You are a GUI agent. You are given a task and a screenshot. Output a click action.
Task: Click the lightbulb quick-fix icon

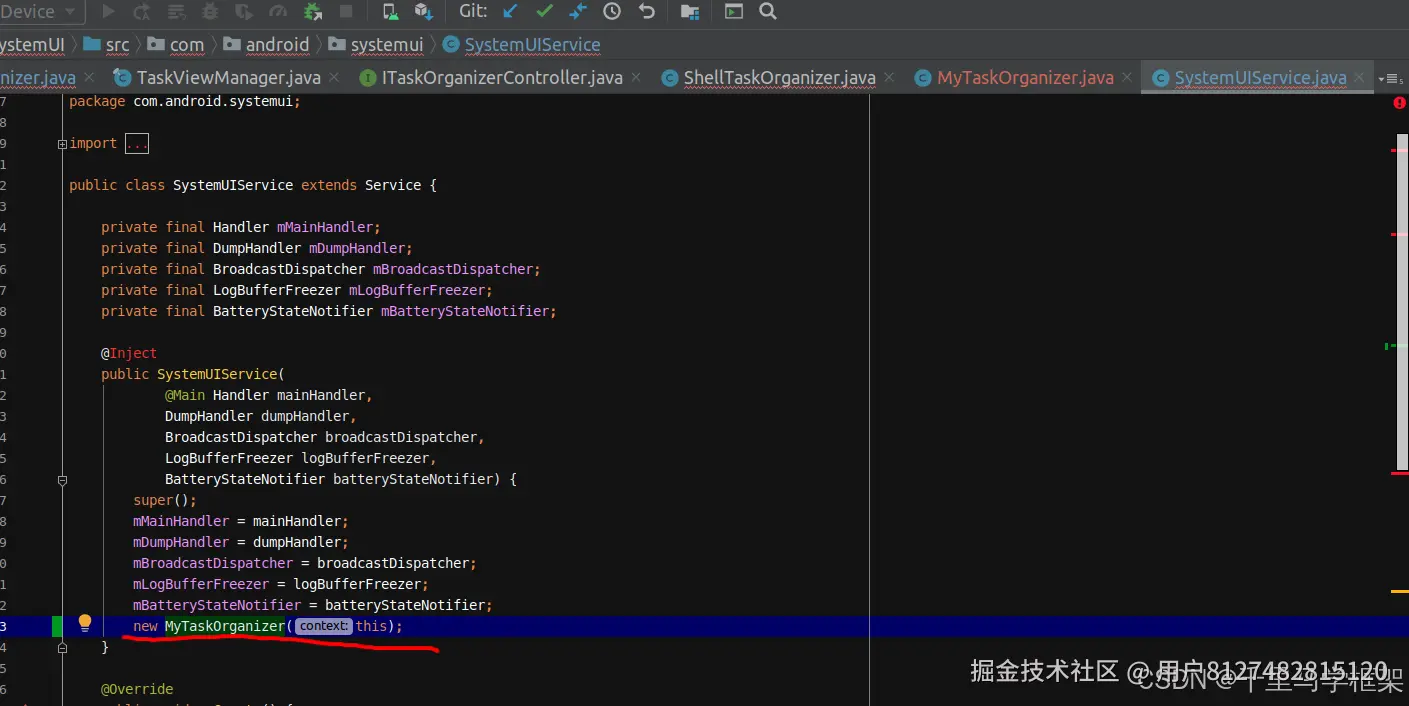(85, 624)
